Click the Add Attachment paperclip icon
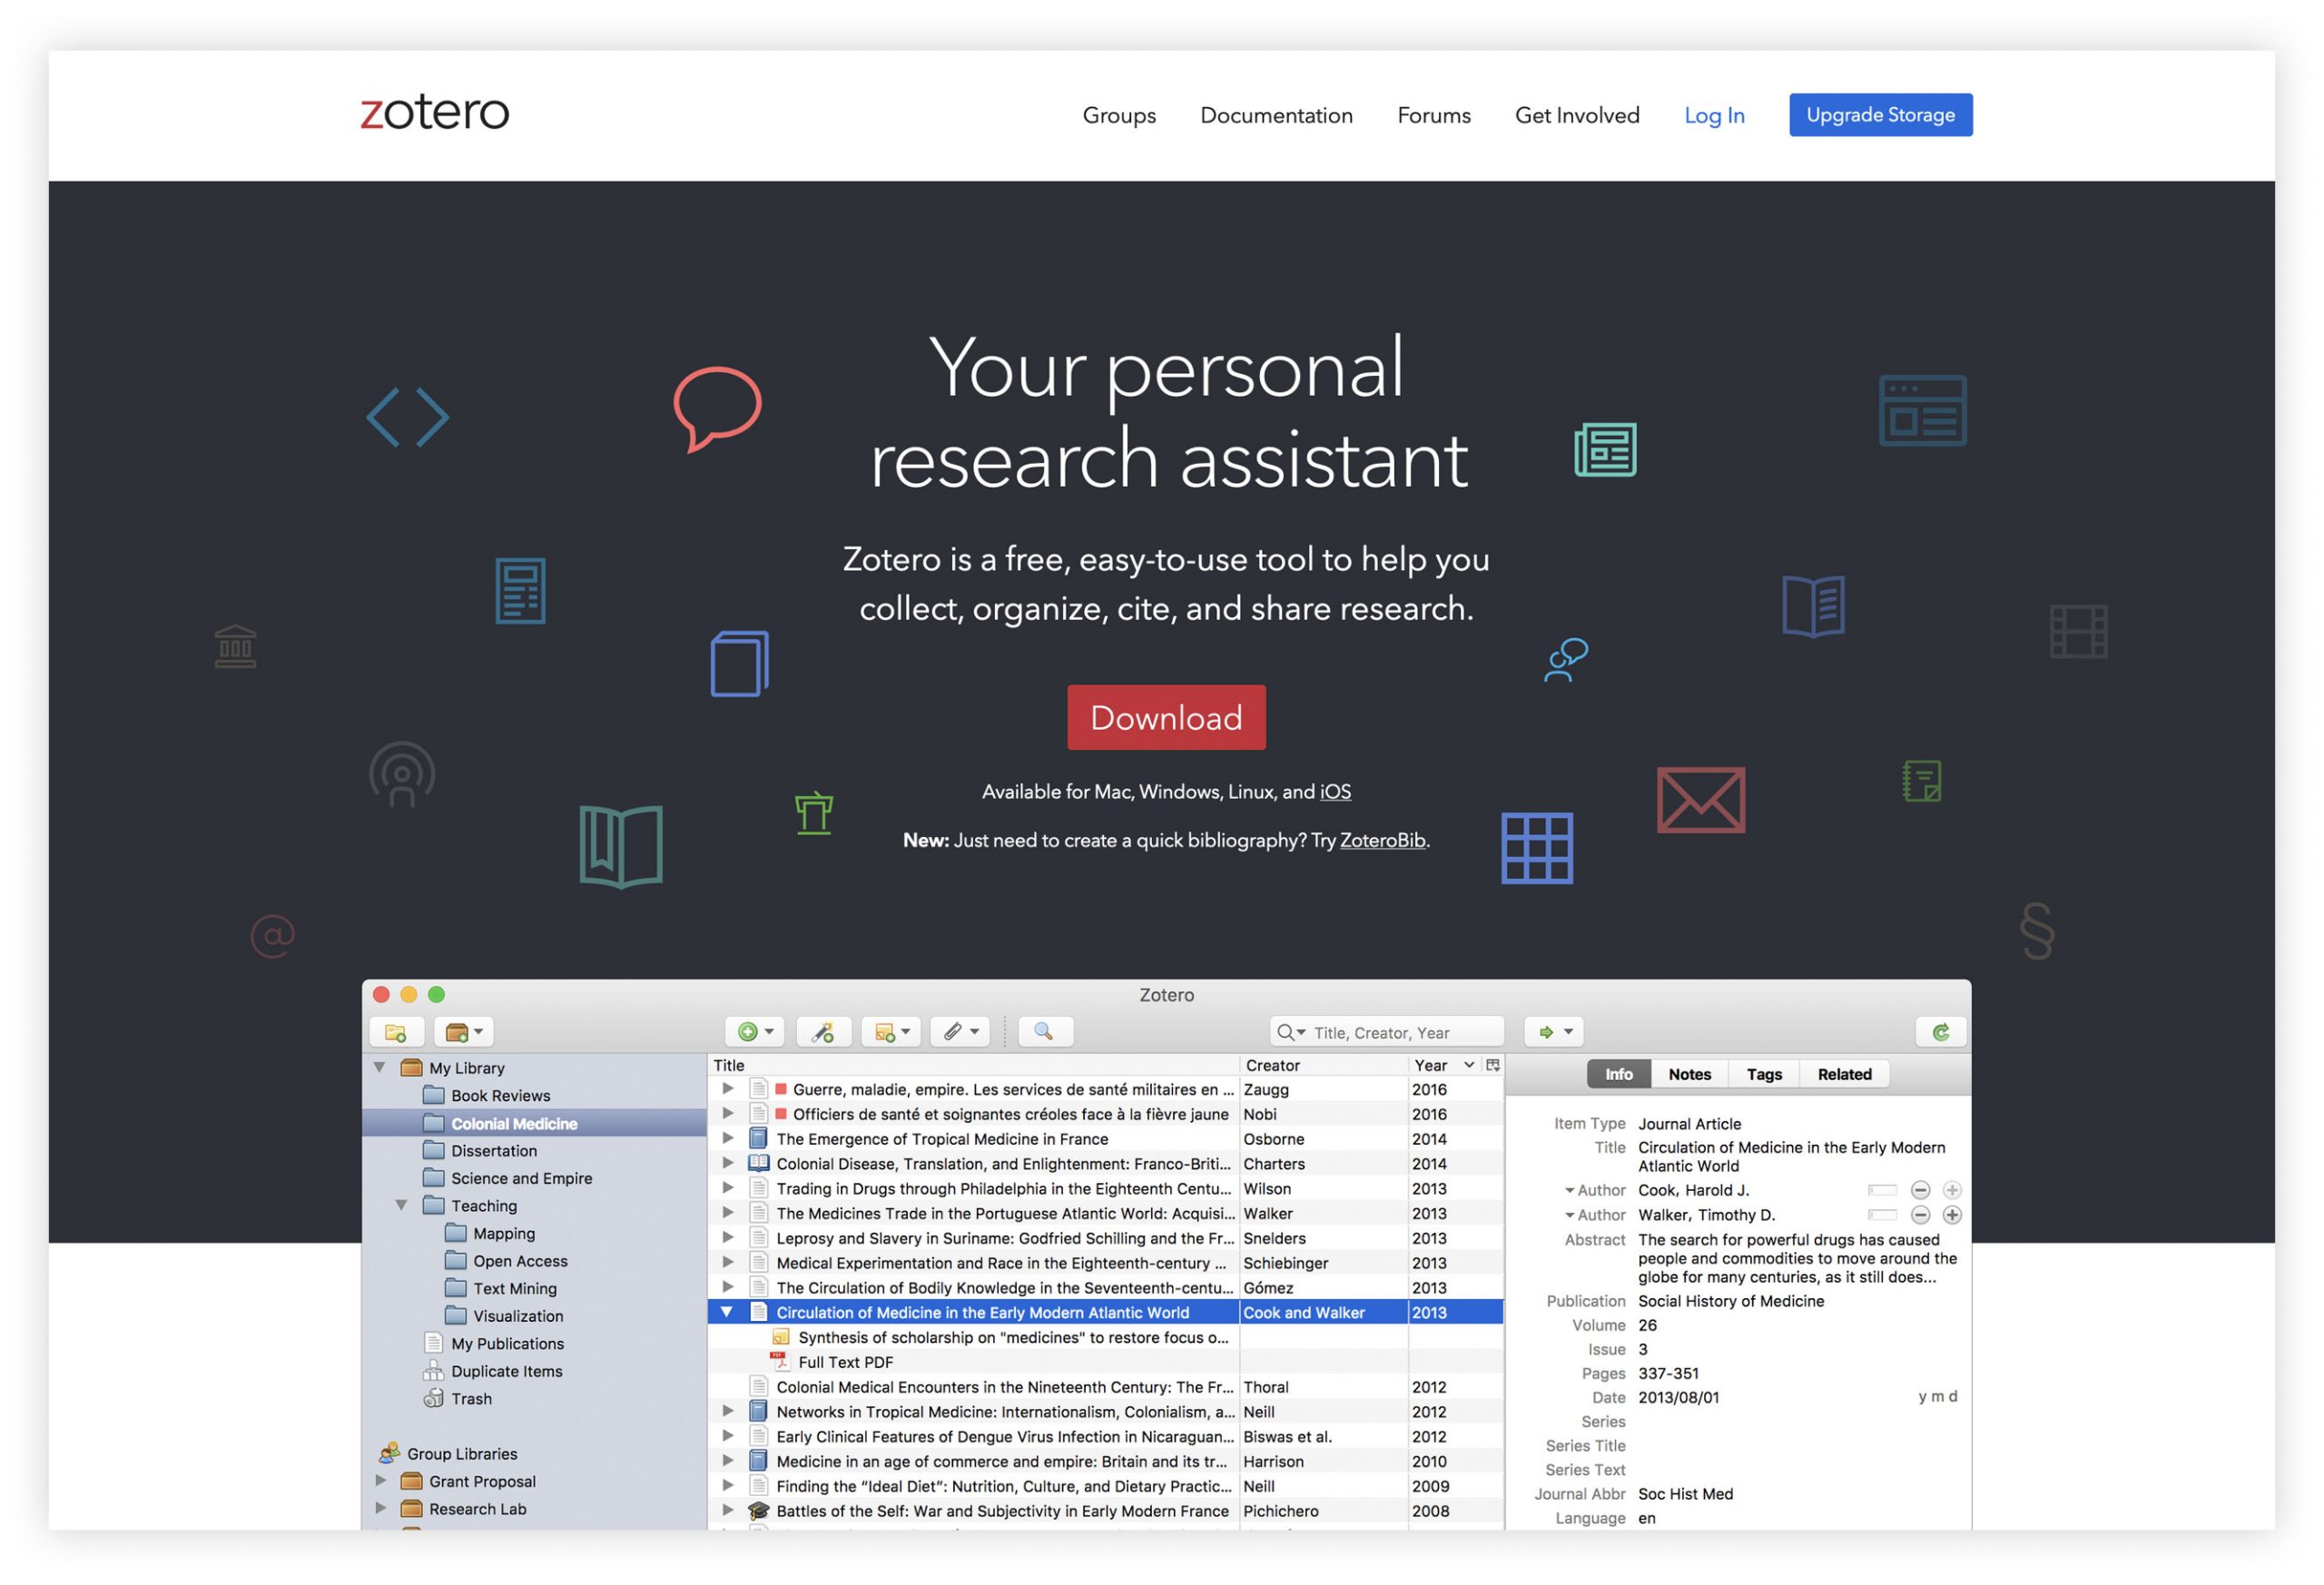Screen dimensions: 2324x1585 point(960,1032)
